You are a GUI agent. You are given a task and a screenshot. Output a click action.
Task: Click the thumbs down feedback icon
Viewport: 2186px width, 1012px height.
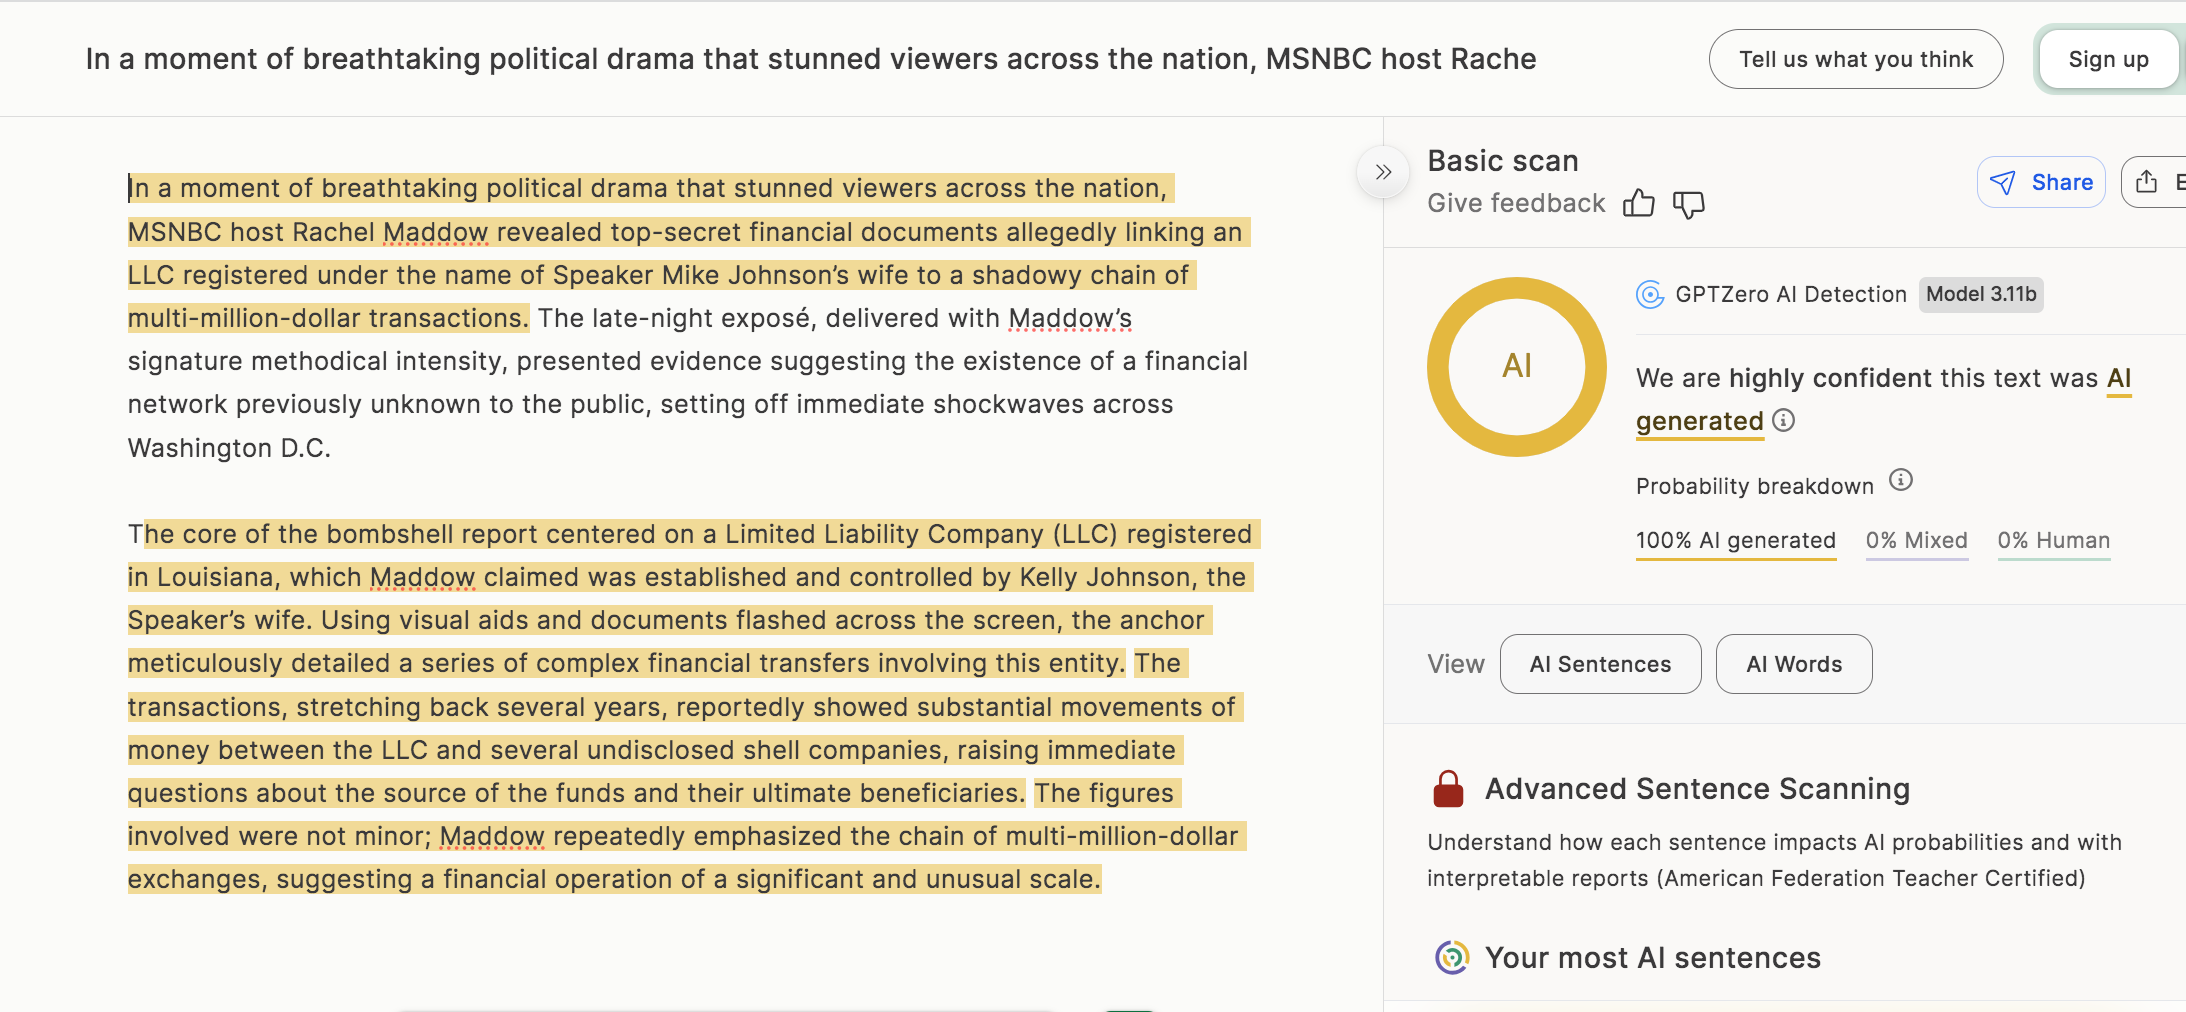1688,204
